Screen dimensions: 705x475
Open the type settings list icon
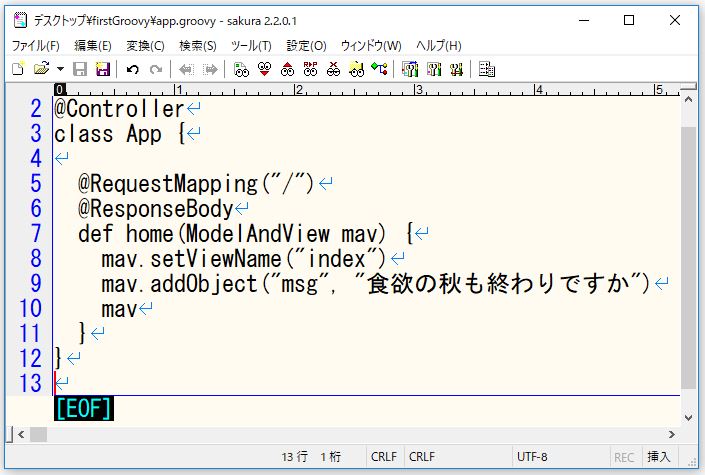pyautogui.click(x=410, y=69)
